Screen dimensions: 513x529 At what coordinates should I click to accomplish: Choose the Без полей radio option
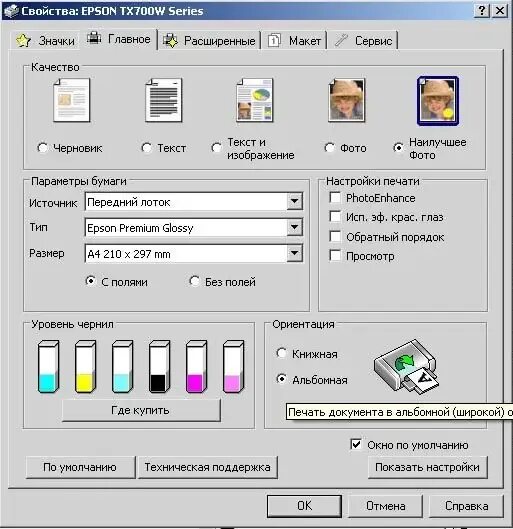coord(194,281)
